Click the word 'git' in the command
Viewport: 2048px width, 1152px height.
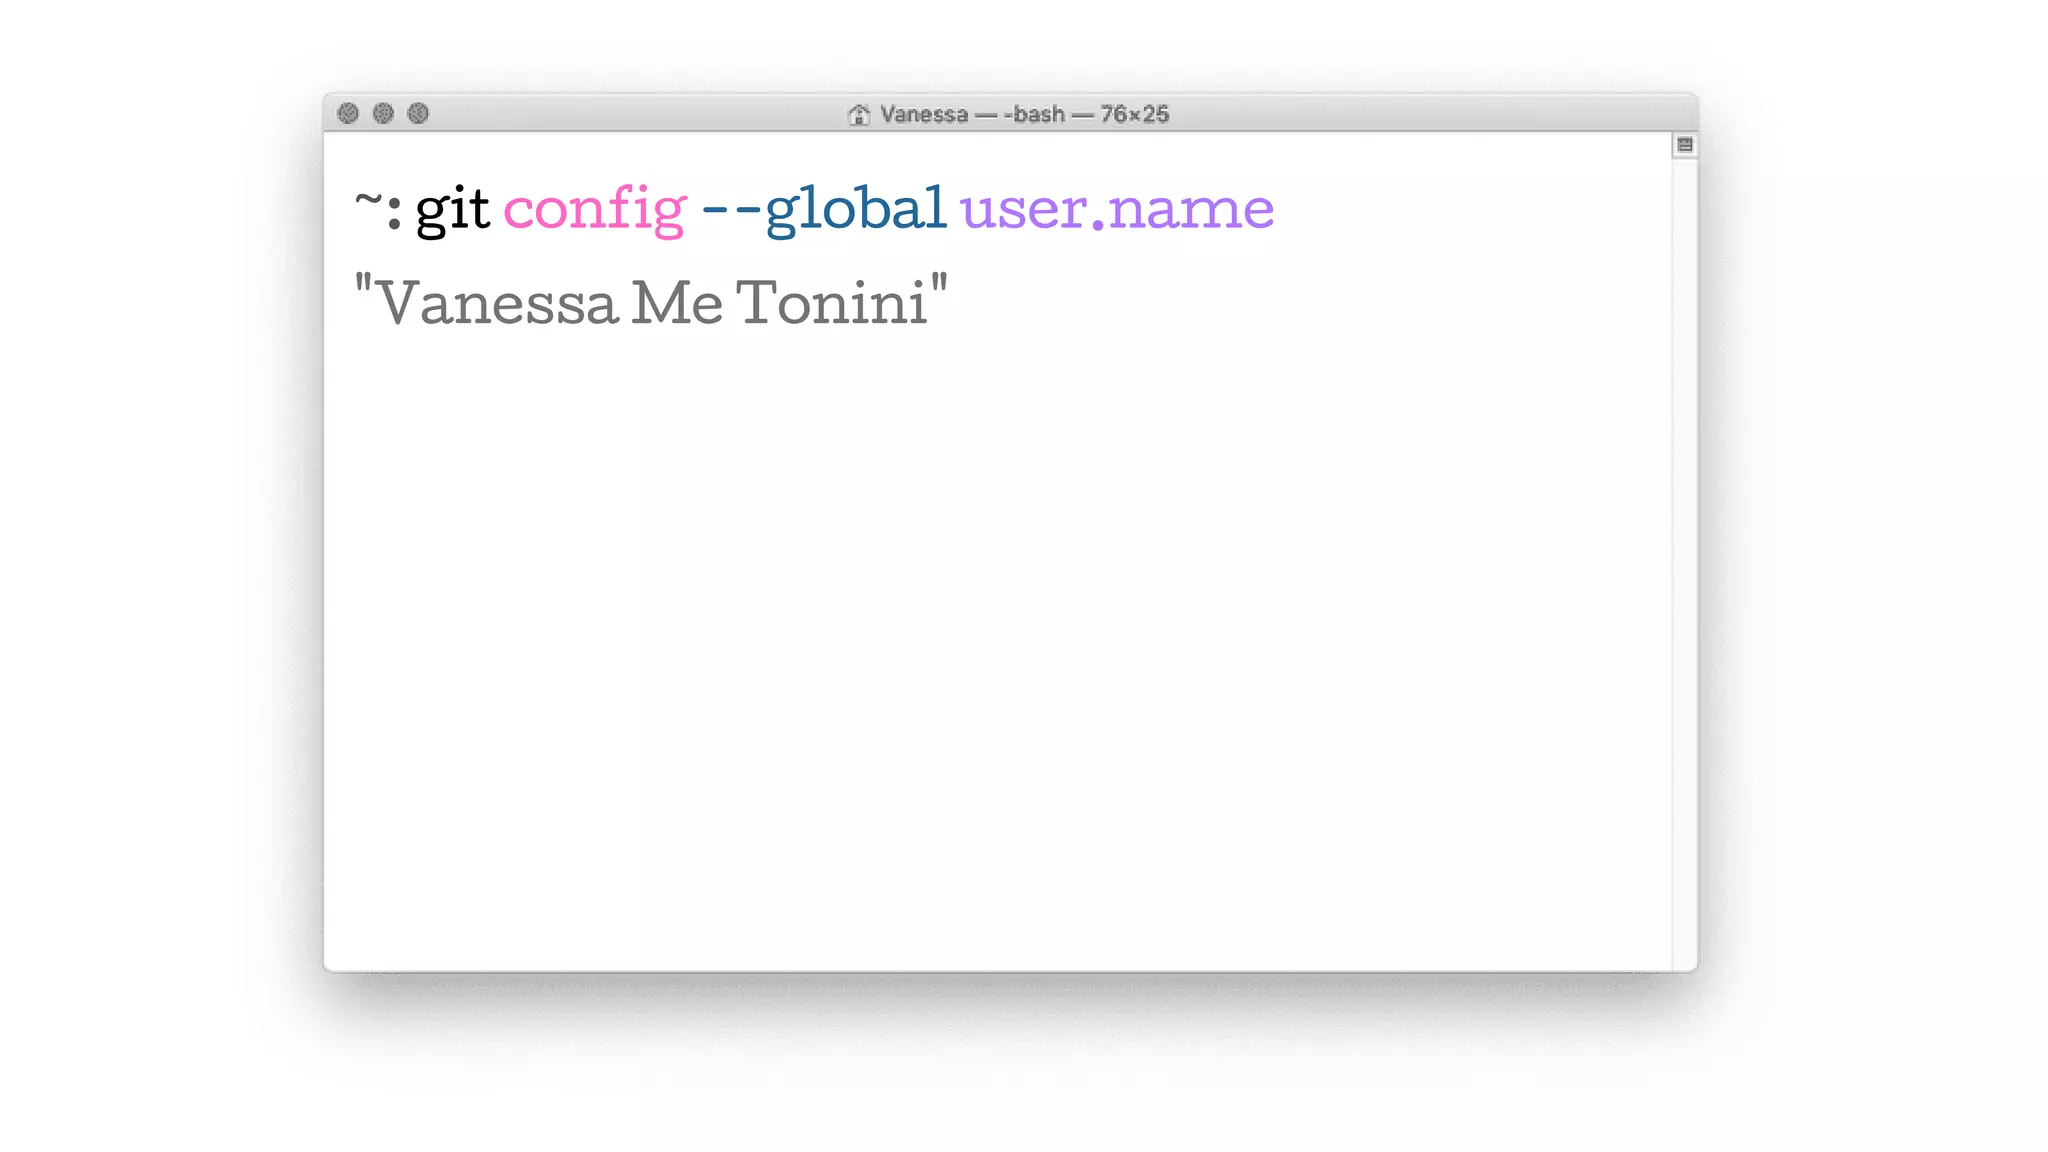(452, 209)
